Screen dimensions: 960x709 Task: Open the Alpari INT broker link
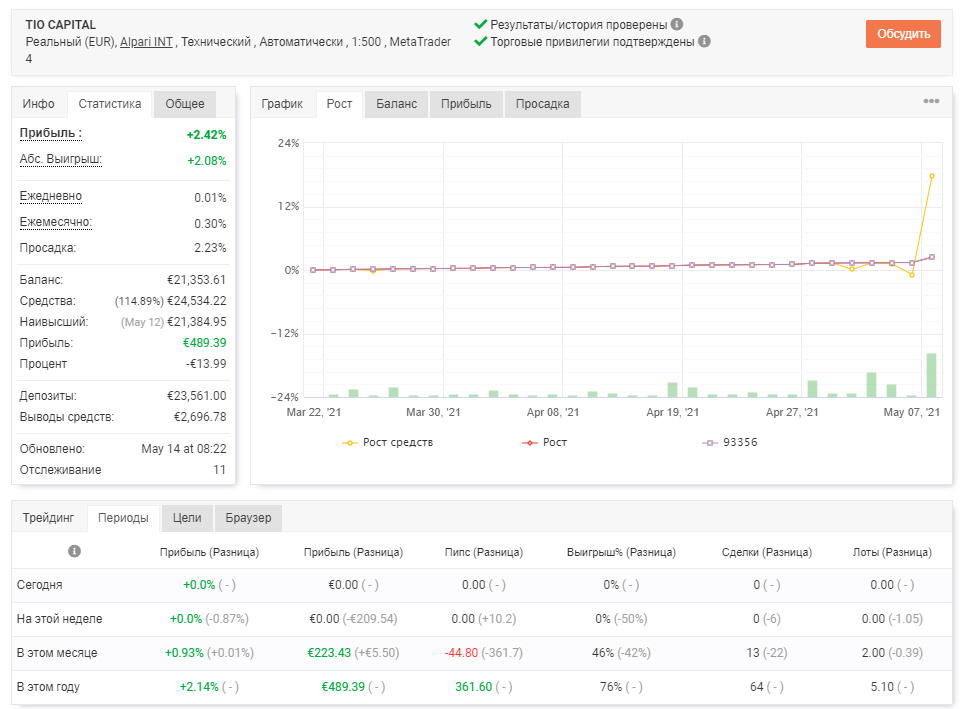click(146, 42)
